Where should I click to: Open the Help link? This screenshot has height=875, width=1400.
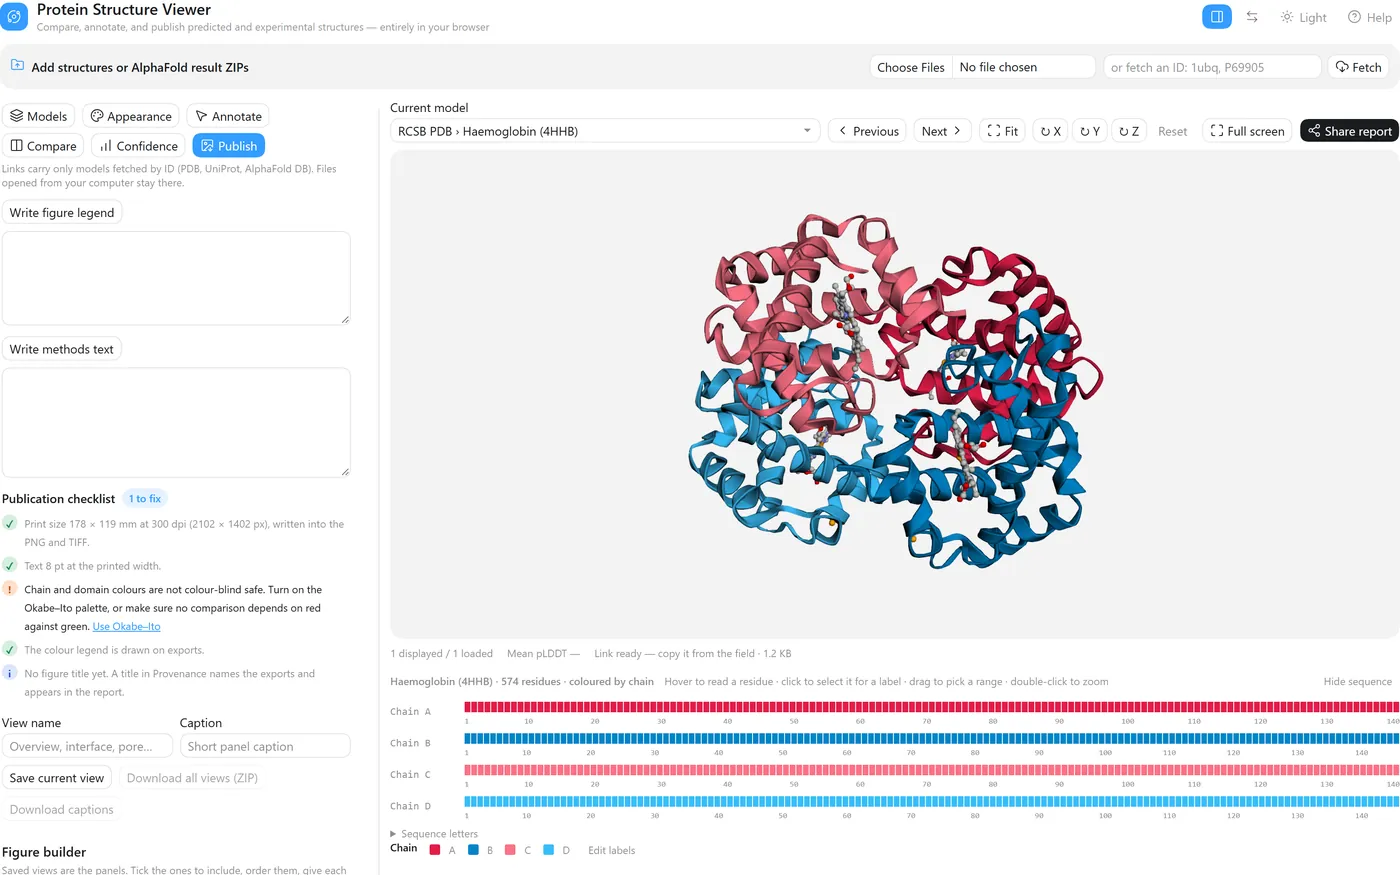[x=1369, y=17]
